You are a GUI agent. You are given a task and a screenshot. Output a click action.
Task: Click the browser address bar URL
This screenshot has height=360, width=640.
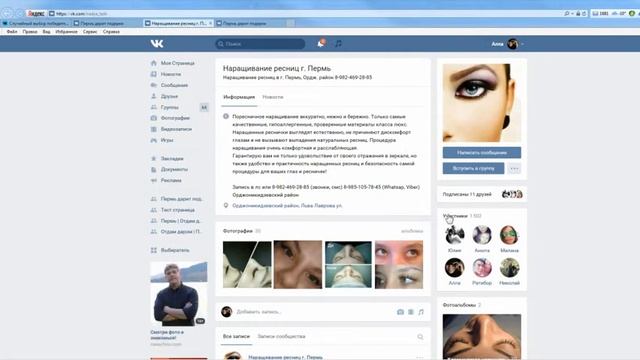pos(82,13)
